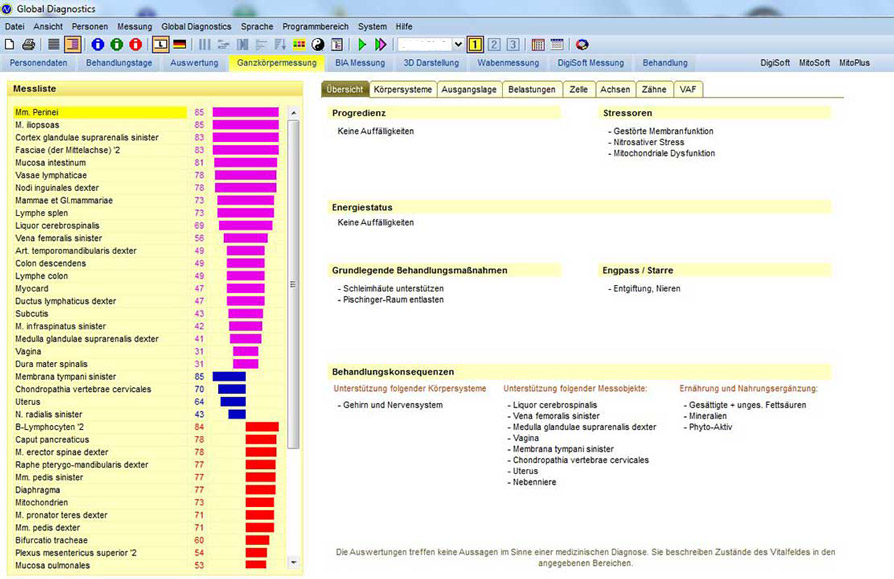Open the Körpersysteme sub-tab

pos(403,89)
